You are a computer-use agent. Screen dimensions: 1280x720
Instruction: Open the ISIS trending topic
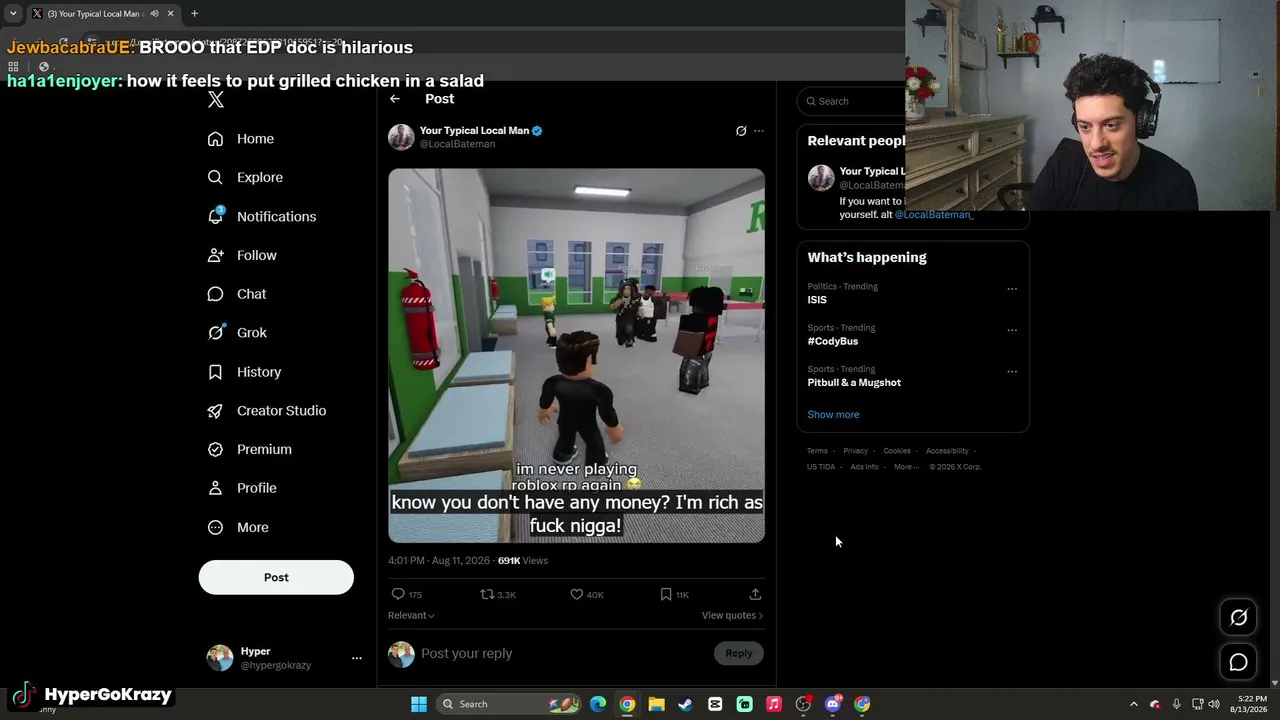[817, 300]
